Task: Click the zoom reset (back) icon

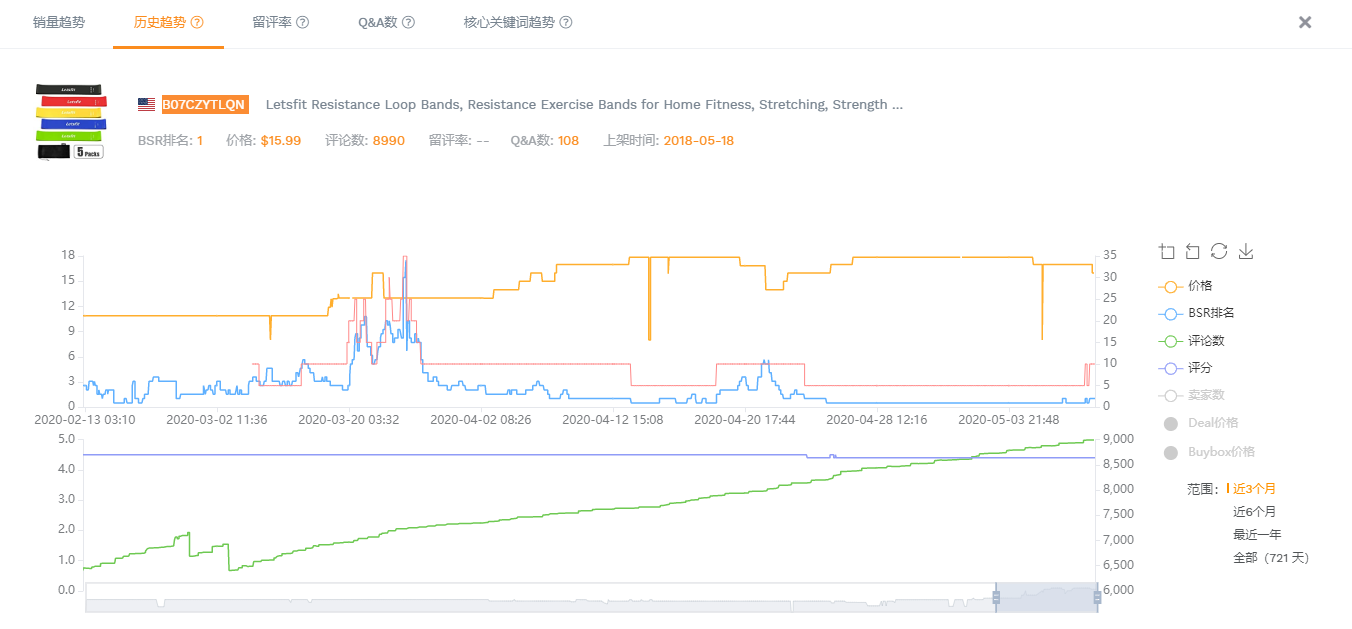Action: click(x=1193, y=252)
